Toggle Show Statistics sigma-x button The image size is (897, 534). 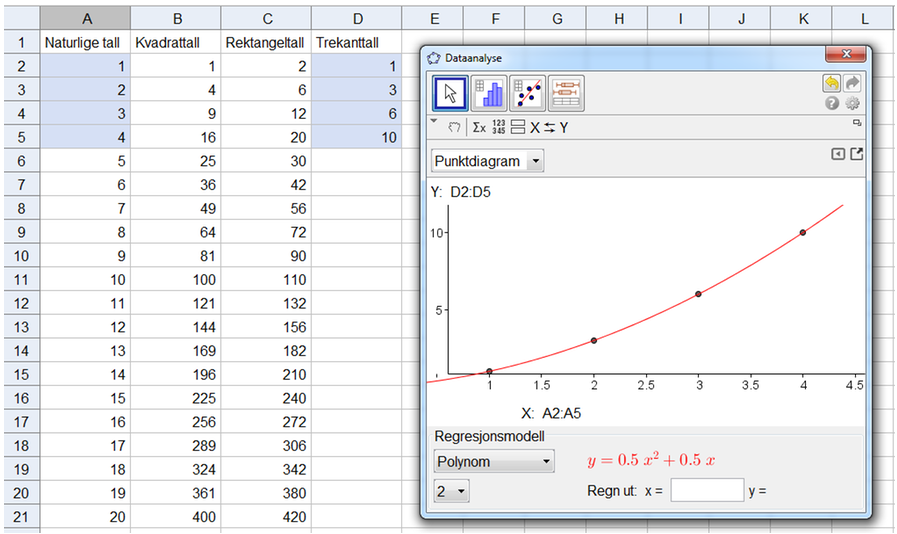click(479, 127)
